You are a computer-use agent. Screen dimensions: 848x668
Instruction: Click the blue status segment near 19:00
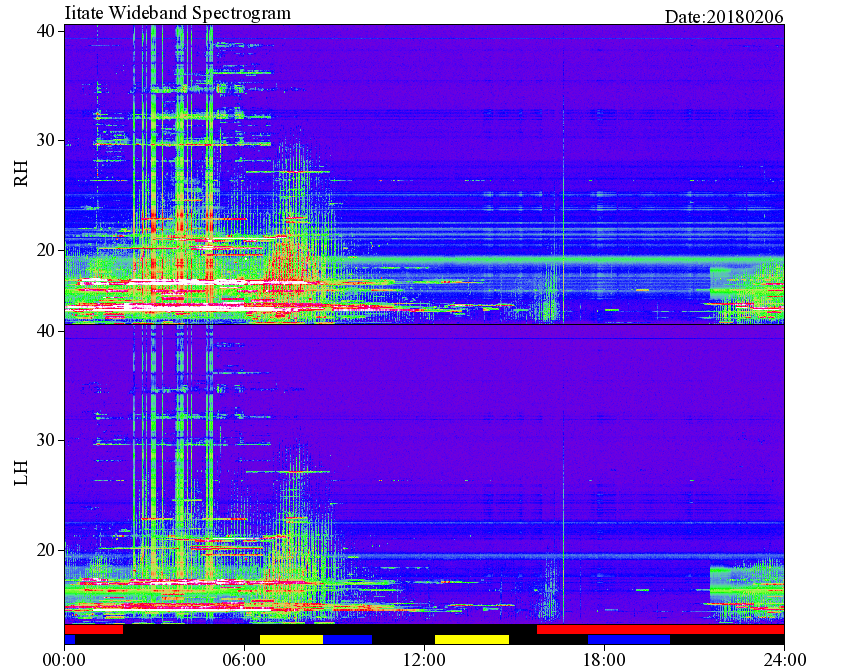tap(629, 639)
